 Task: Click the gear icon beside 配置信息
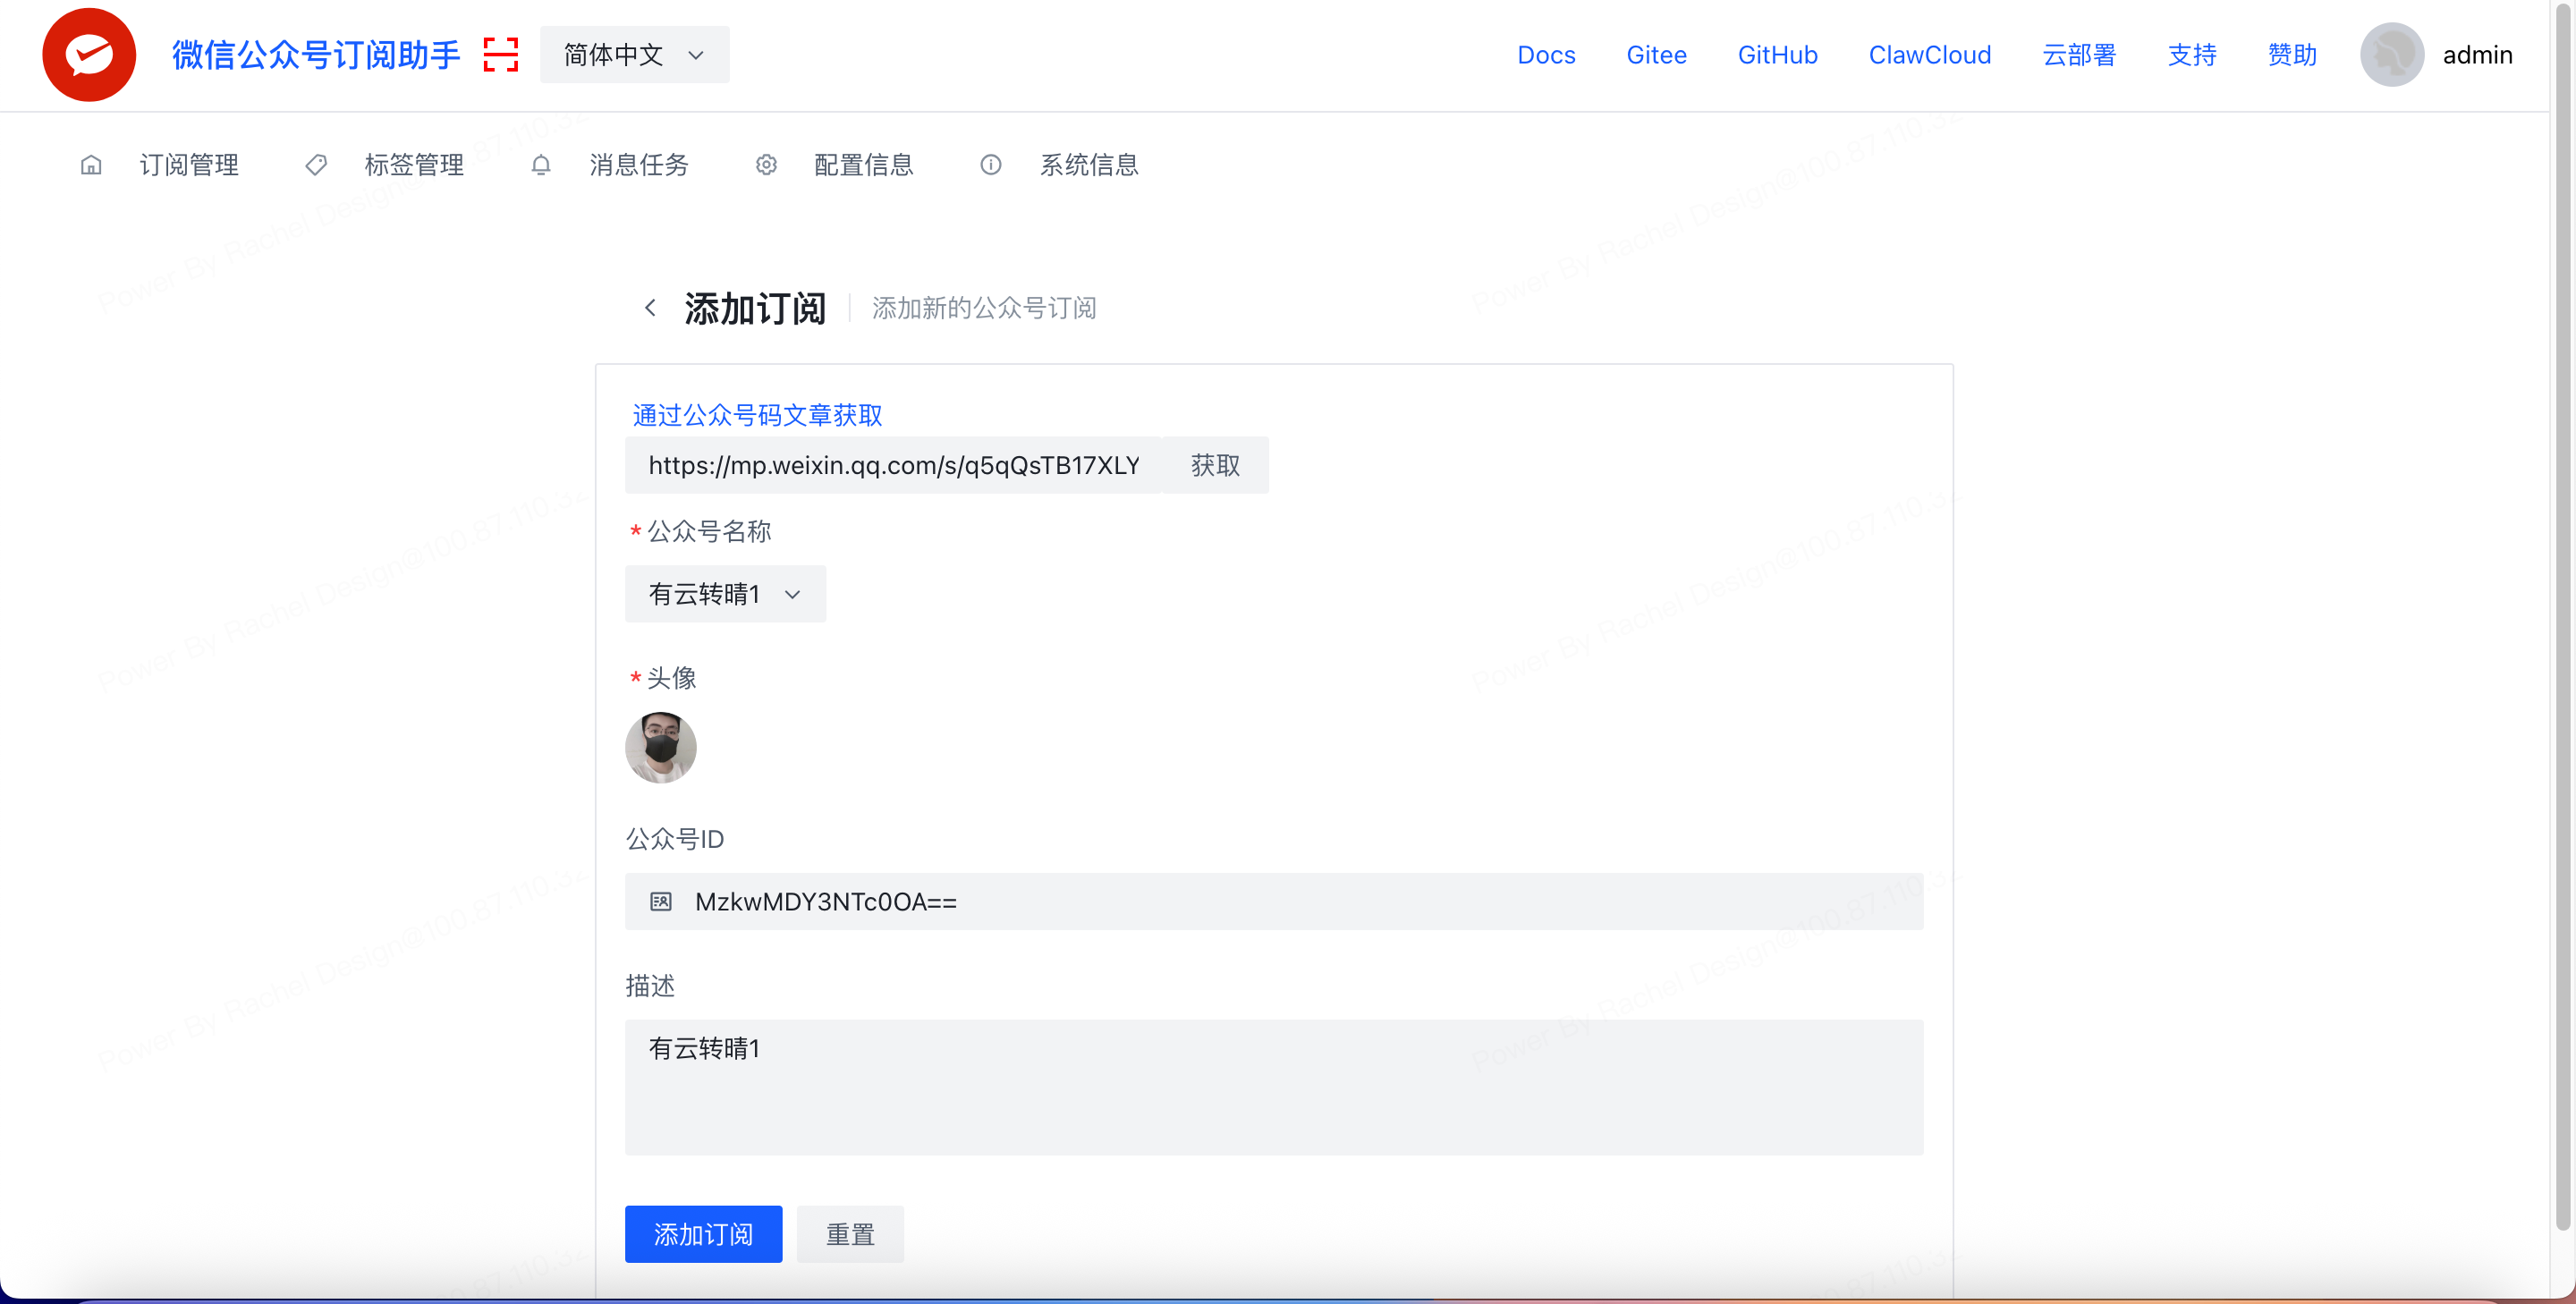[766, 165]
